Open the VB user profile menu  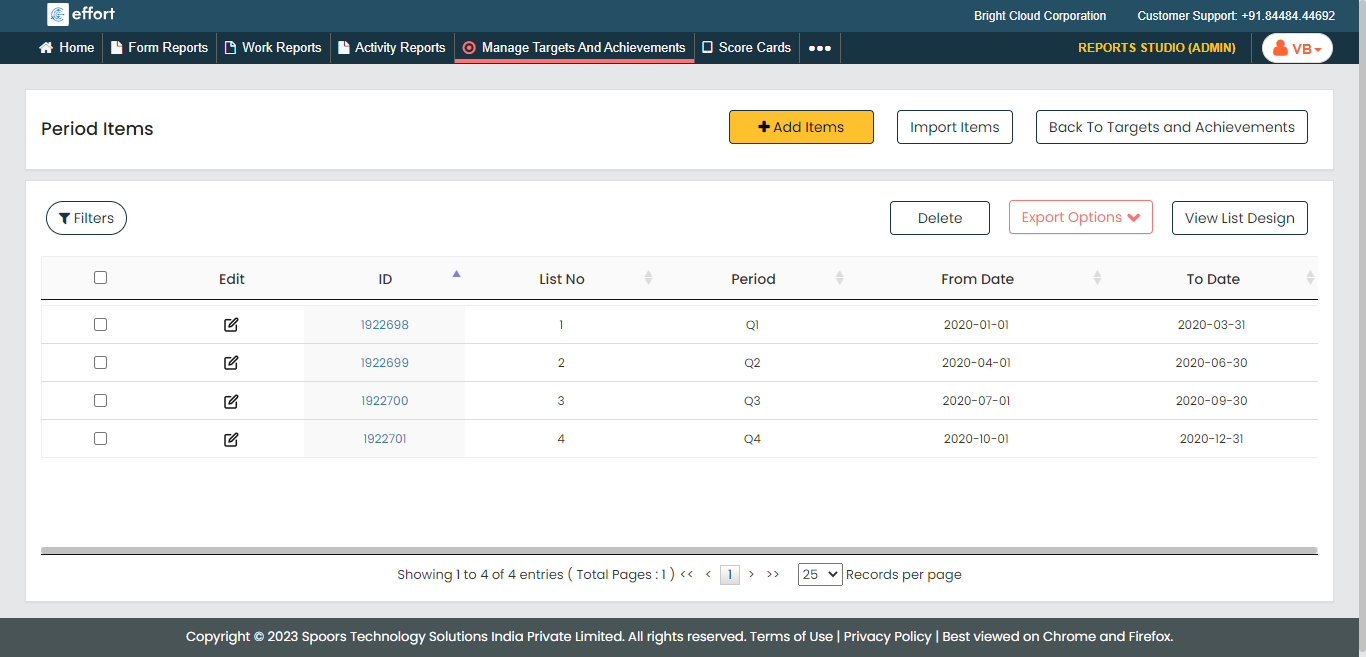[x=1297, y=48]
